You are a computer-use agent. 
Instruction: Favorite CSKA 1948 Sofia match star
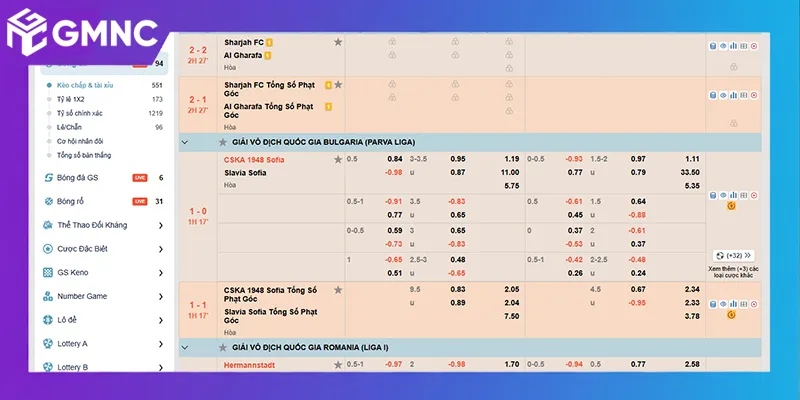(x=338, y=160)
